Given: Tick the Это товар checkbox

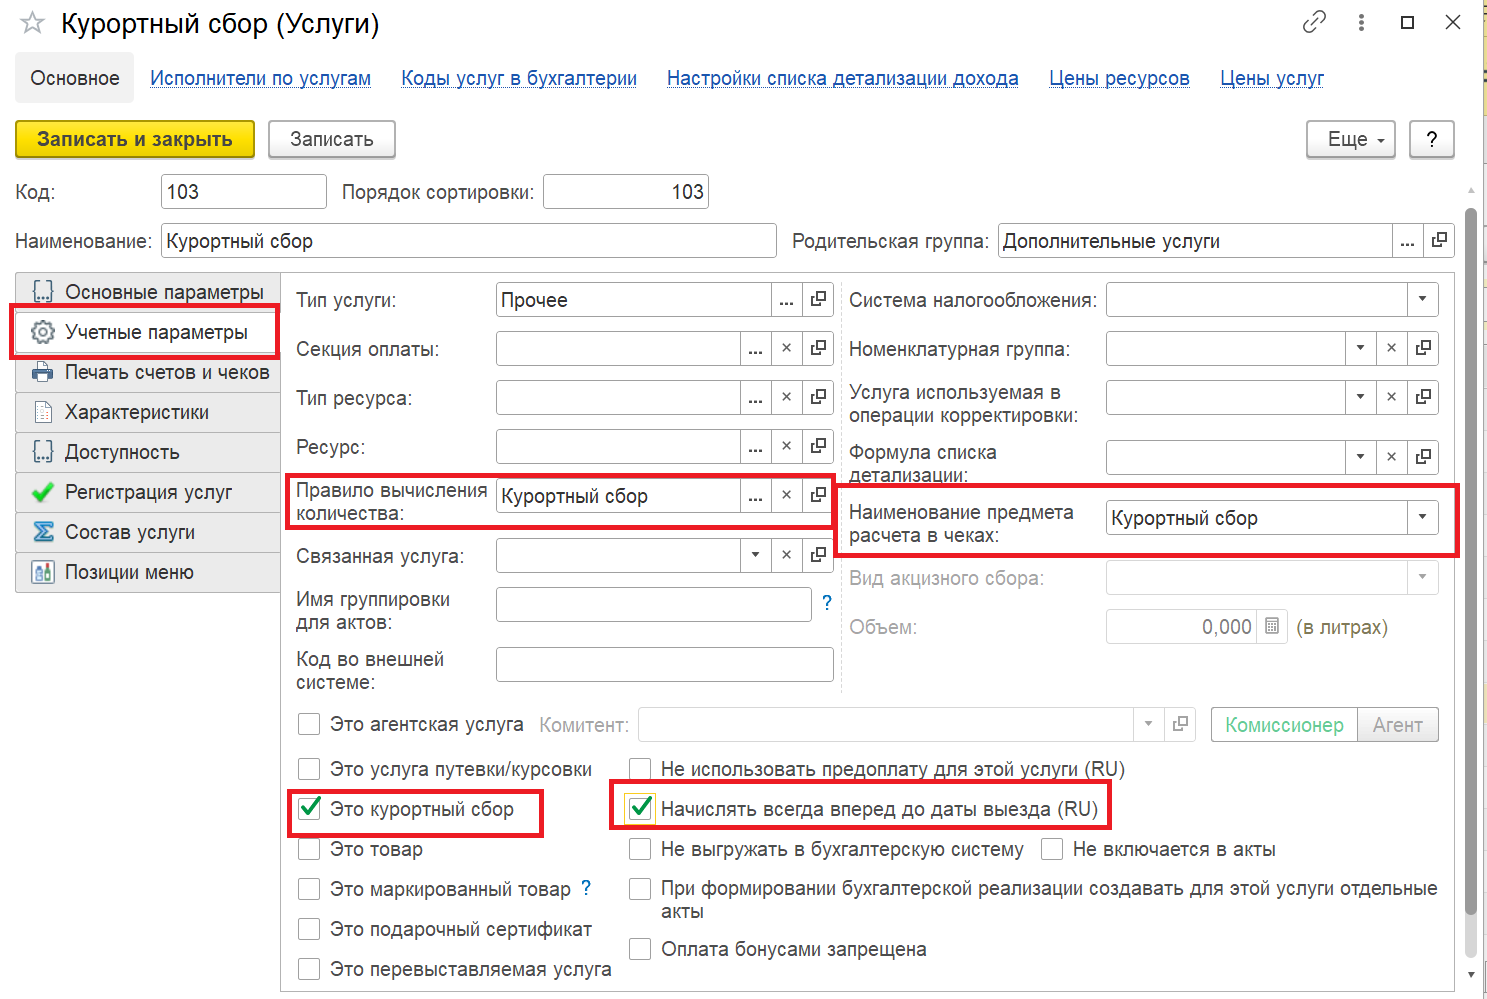Looking at the screenshot, I should tap(310, 849).
